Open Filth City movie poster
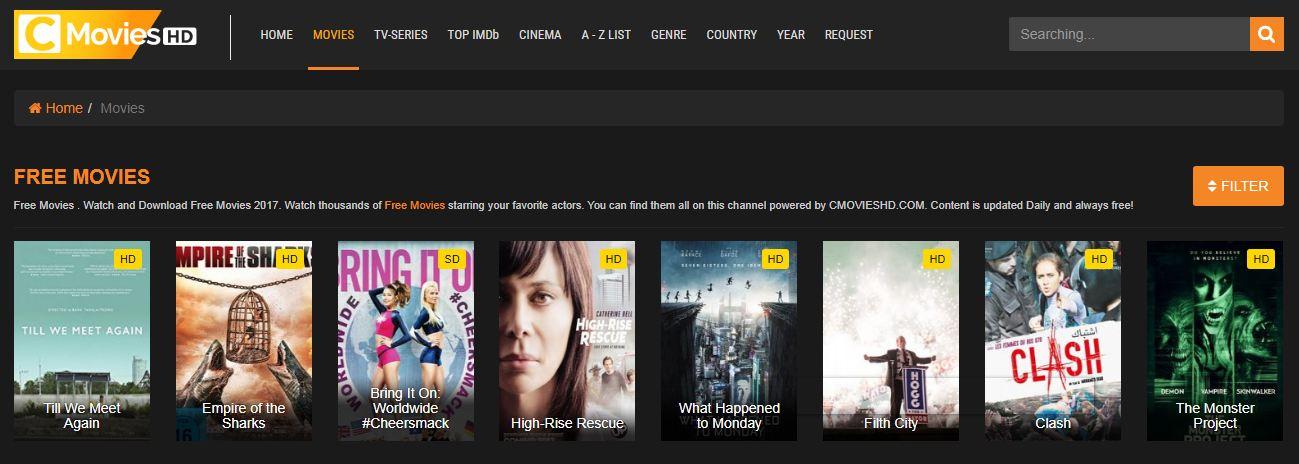The width and height of the screenshot is (1299, 464). [891, 341]
